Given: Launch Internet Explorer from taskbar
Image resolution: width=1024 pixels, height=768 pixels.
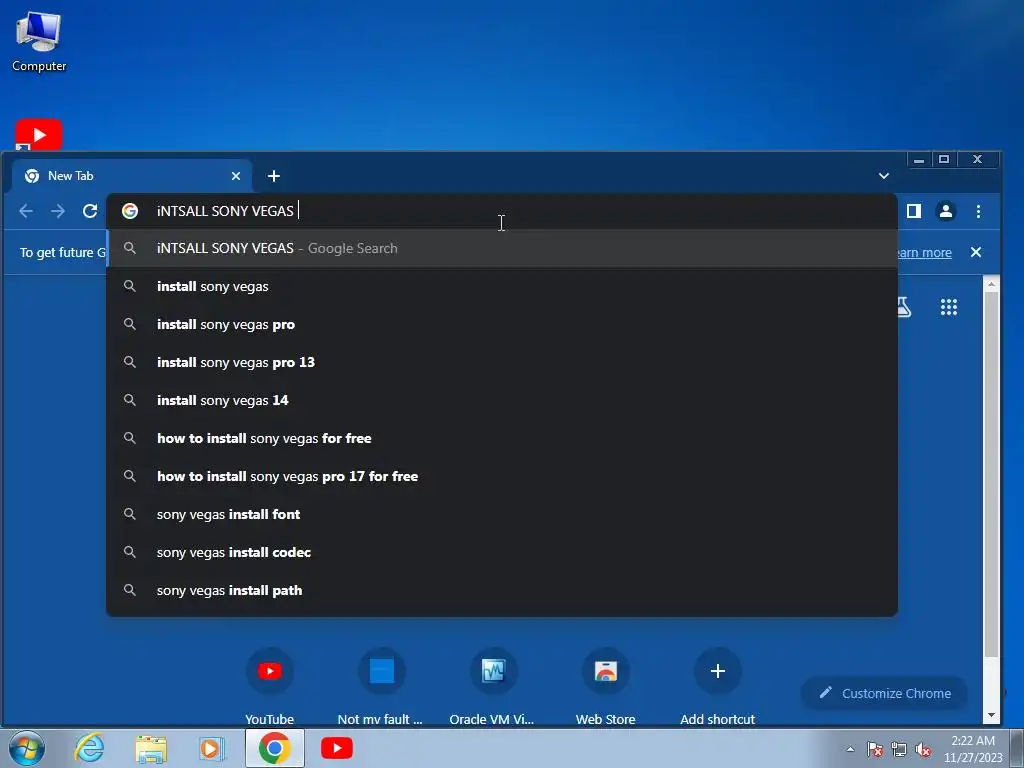Looking at the screenshot, I should click(x=89, y=748).
